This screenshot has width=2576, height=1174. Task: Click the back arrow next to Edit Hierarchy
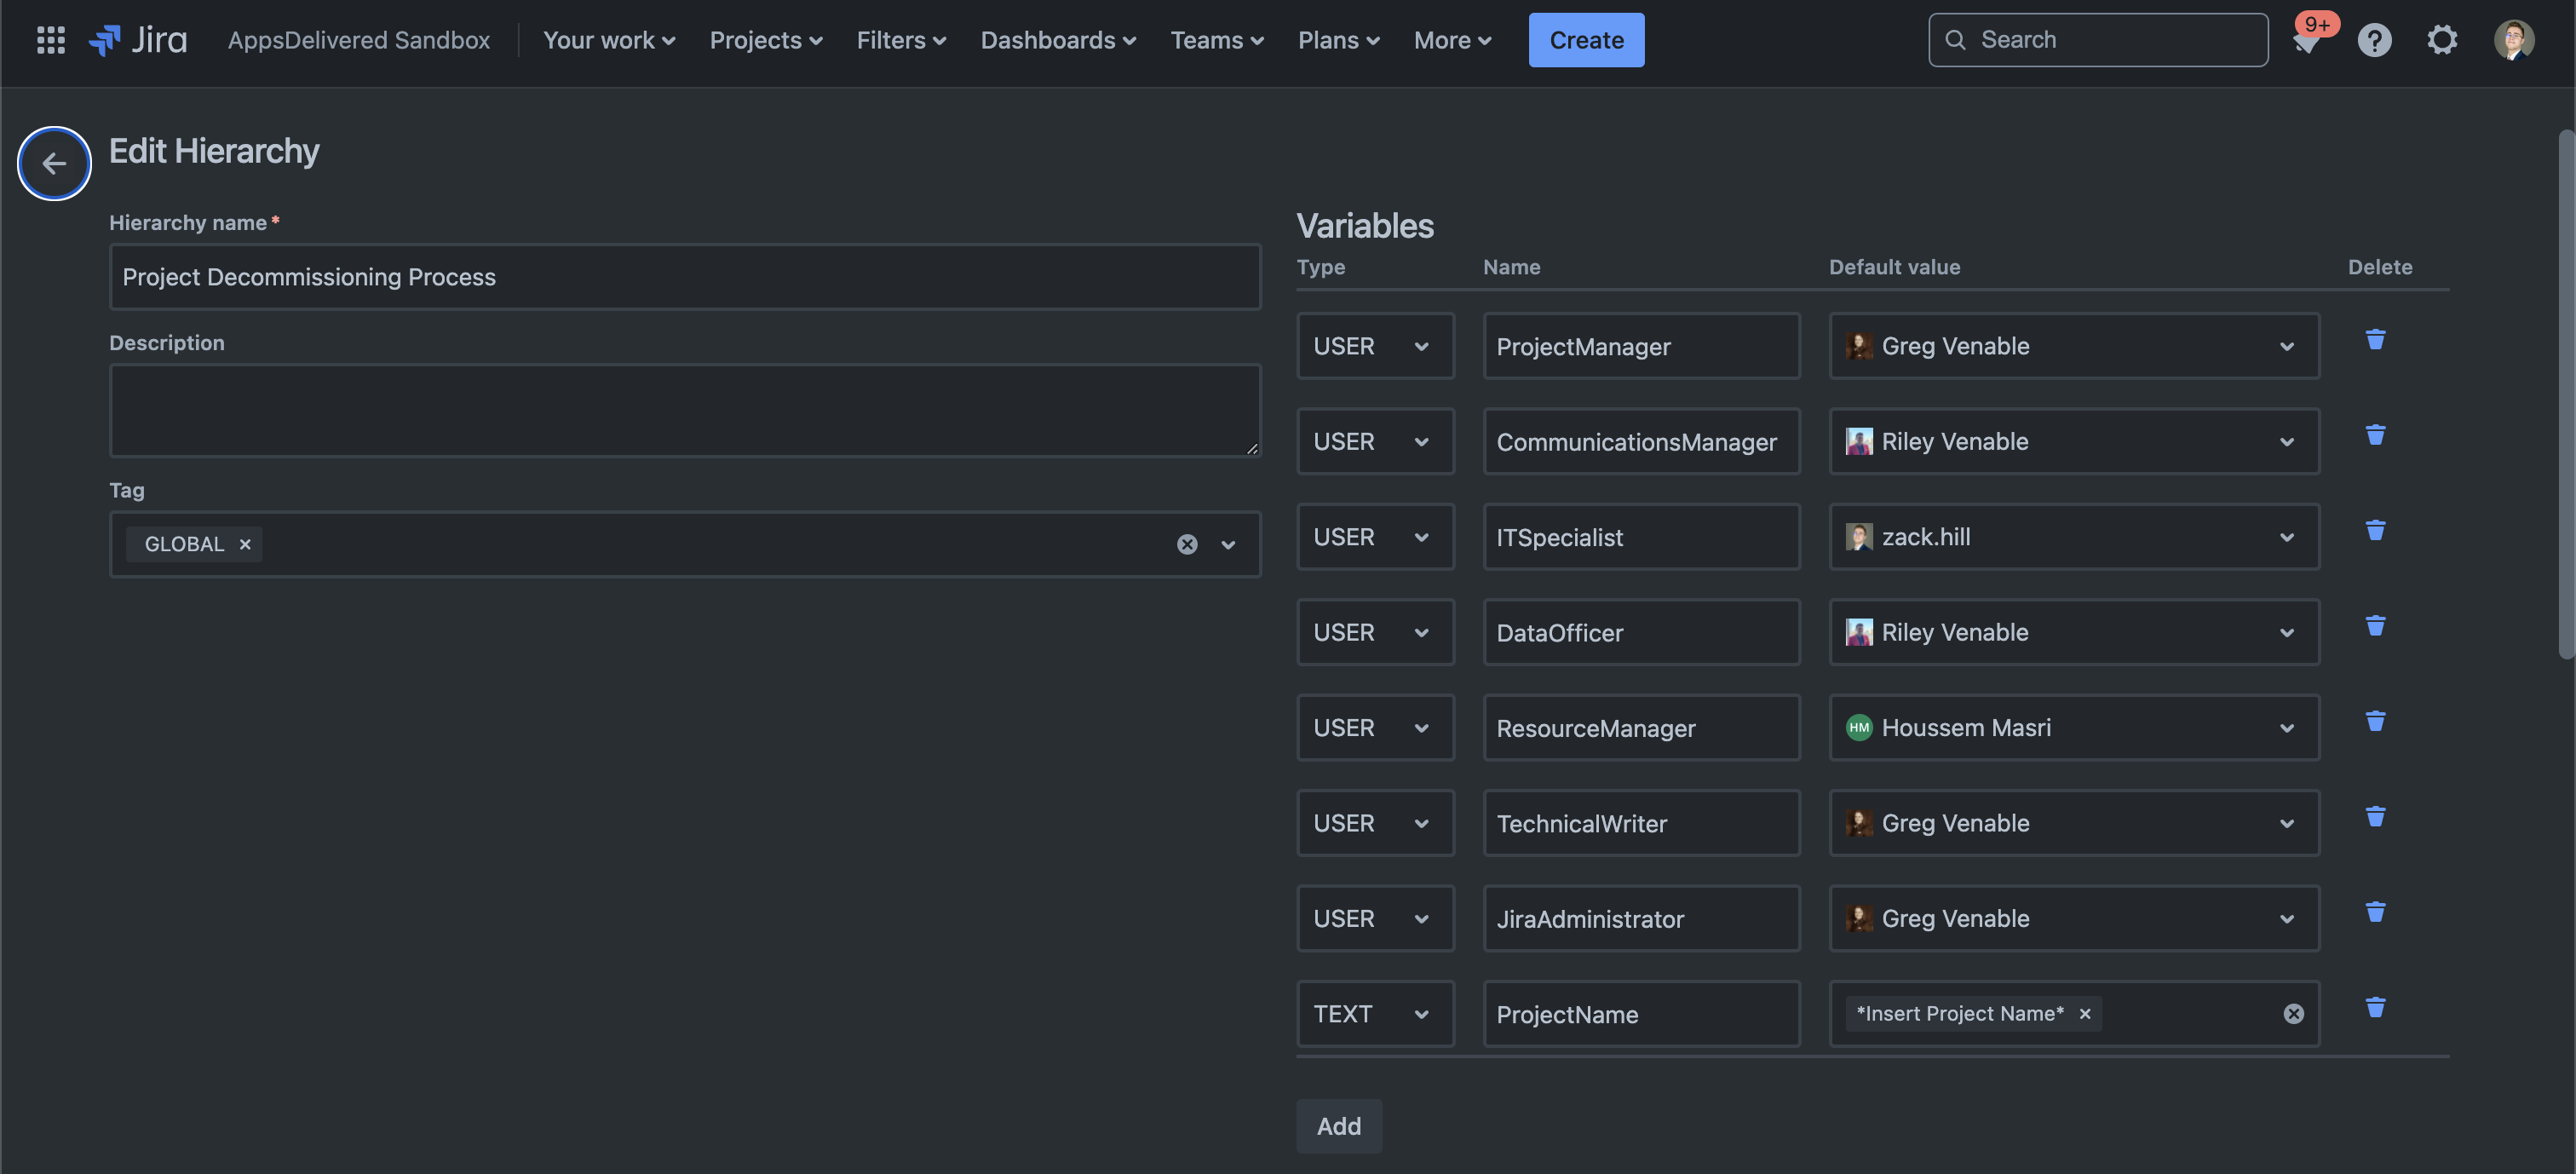tap(54, 163)
